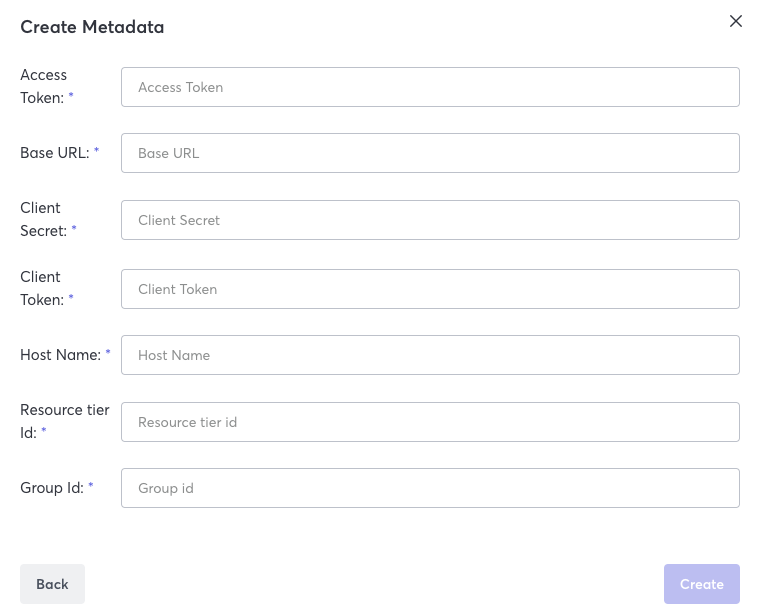This screenshot has height=616, width=760.
Task: Click the Create Metadata dialog title
Action: pos(92,27)
